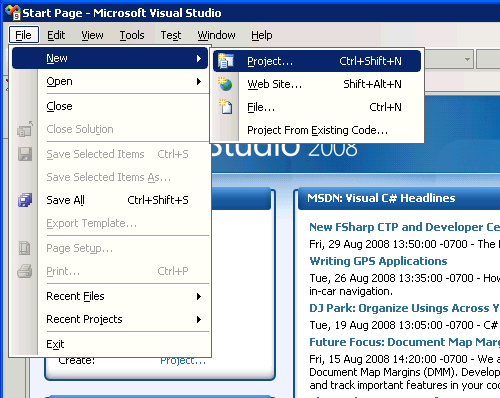This screenshot has width=500, height=398.
Task: Click the 'in-car navigation.' text
Action: coord(351,291)
